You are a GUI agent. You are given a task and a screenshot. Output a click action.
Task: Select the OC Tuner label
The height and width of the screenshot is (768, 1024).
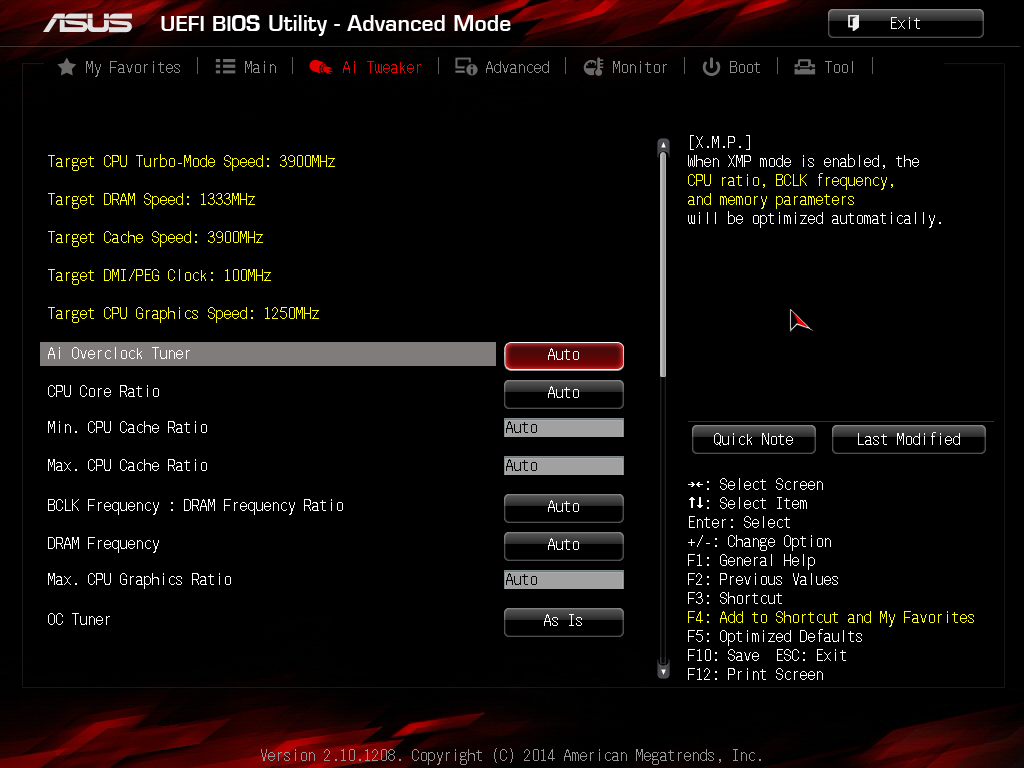pyautogui.click(x=78, y=620)
